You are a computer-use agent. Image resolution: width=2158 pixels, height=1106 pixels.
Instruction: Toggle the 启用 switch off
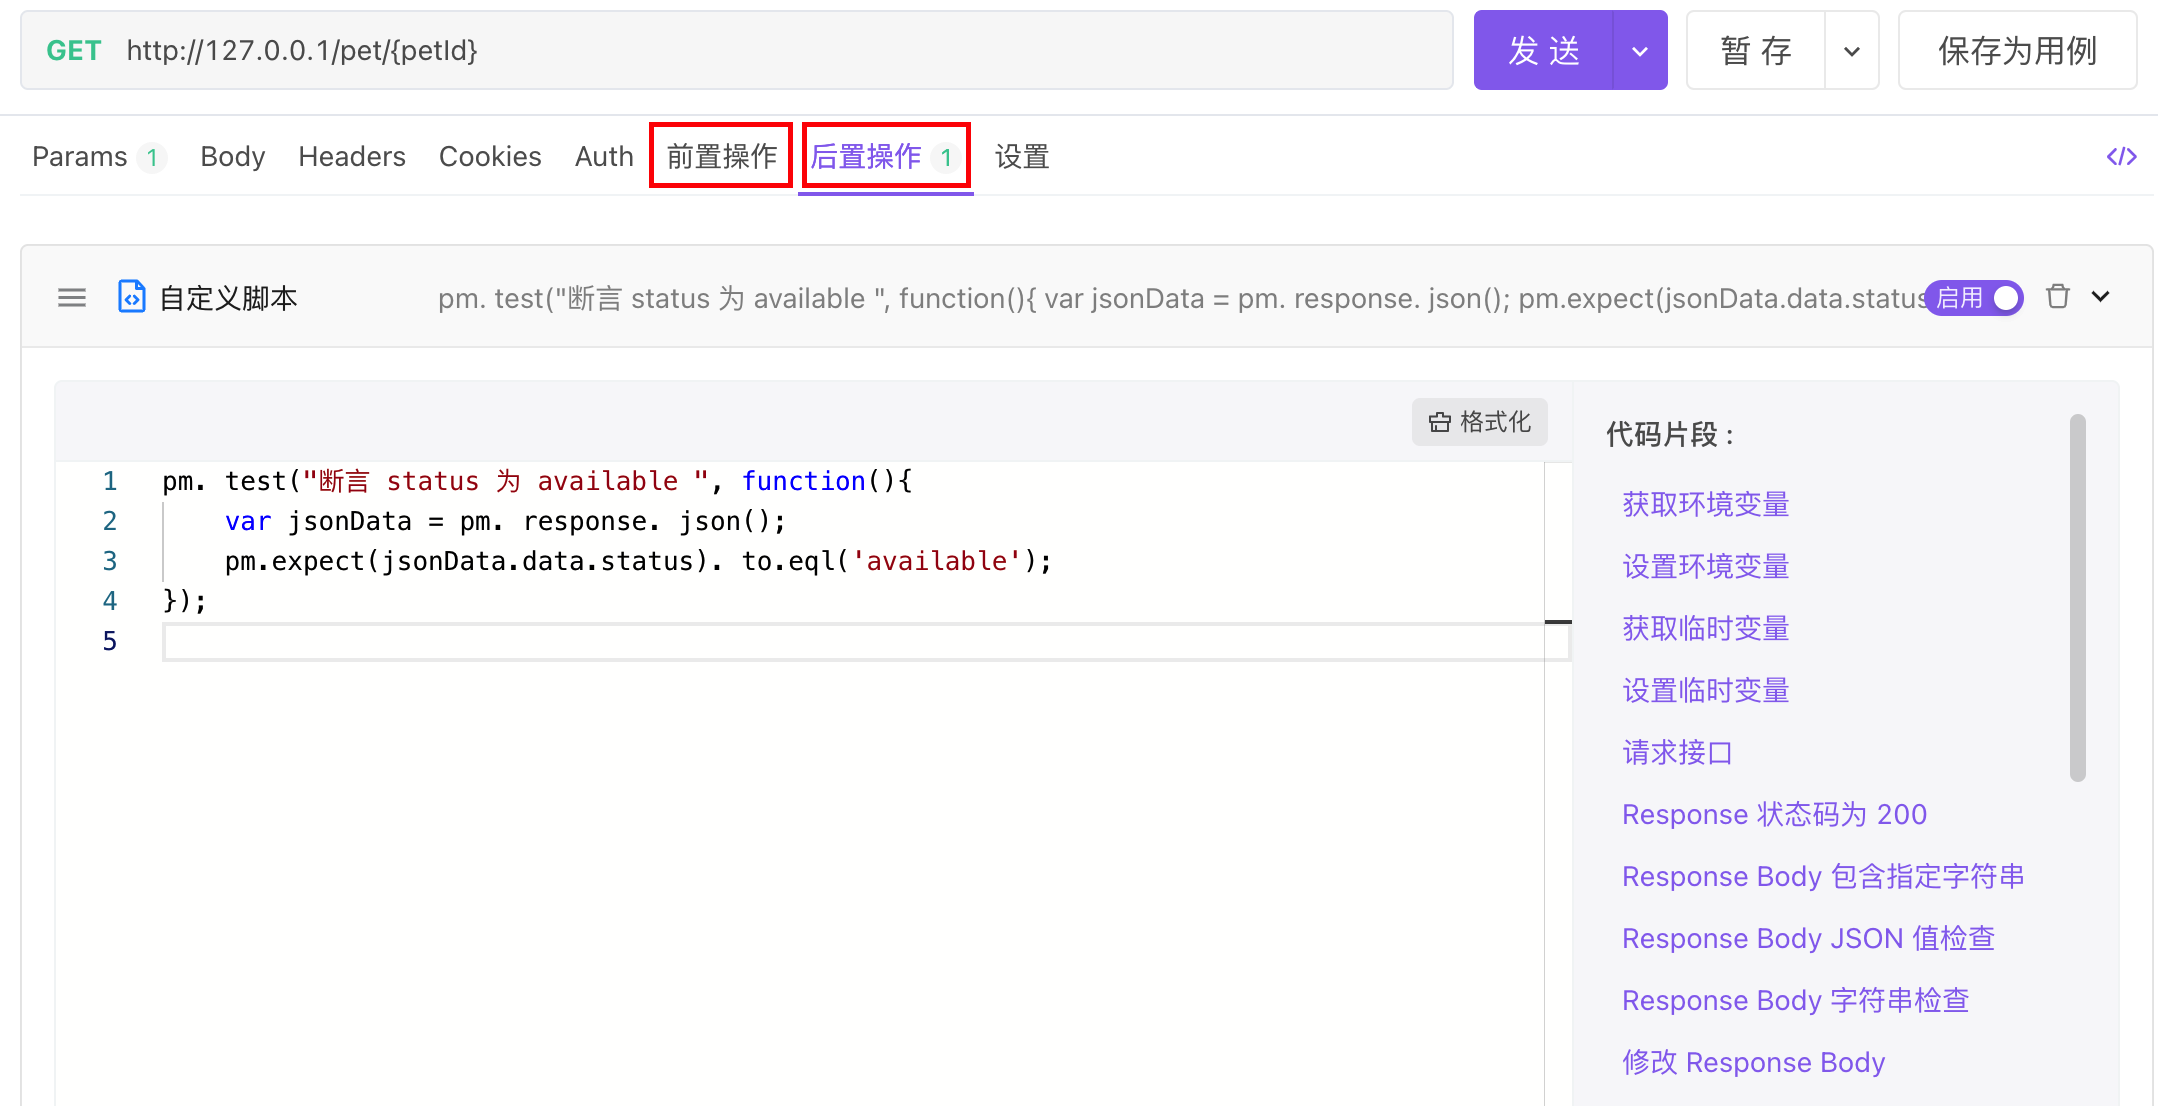pyautogui.click(x=1975, y=298)
